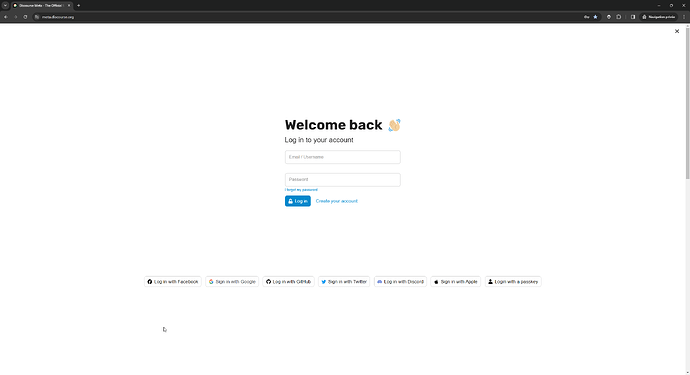Click the extension icon left of Extensions
The width and height of the screenshot is (690, 375).
[609, 17]
